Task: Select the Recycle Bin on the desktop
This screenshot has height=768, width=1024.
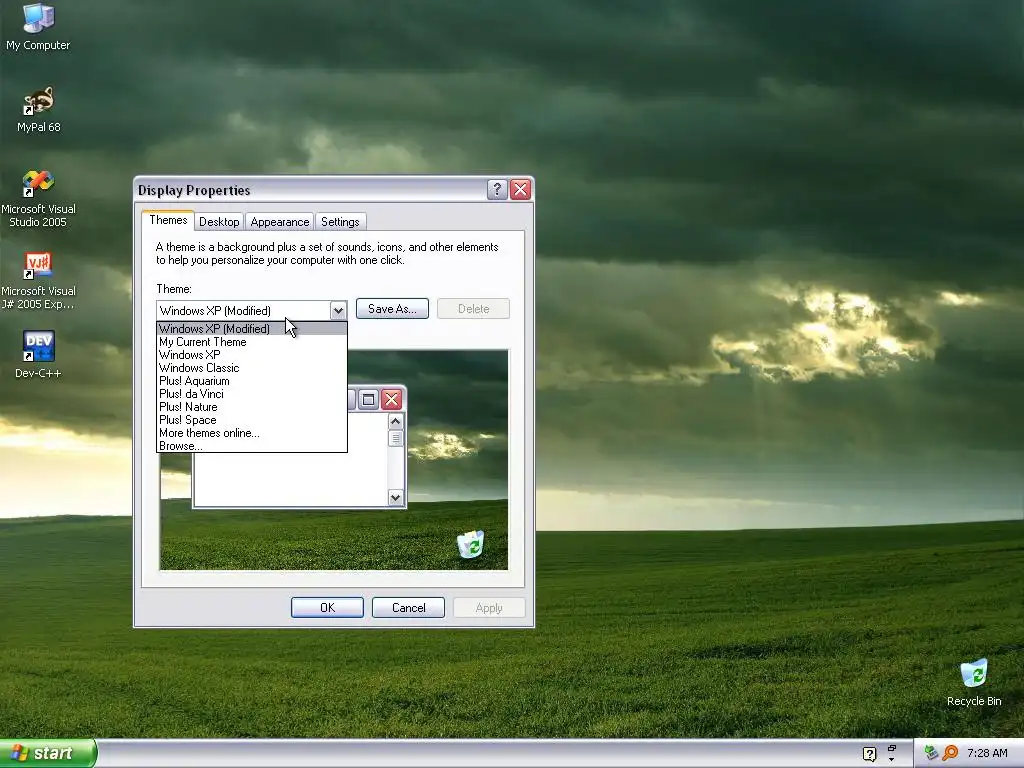Action: click(x=974, y=683)
